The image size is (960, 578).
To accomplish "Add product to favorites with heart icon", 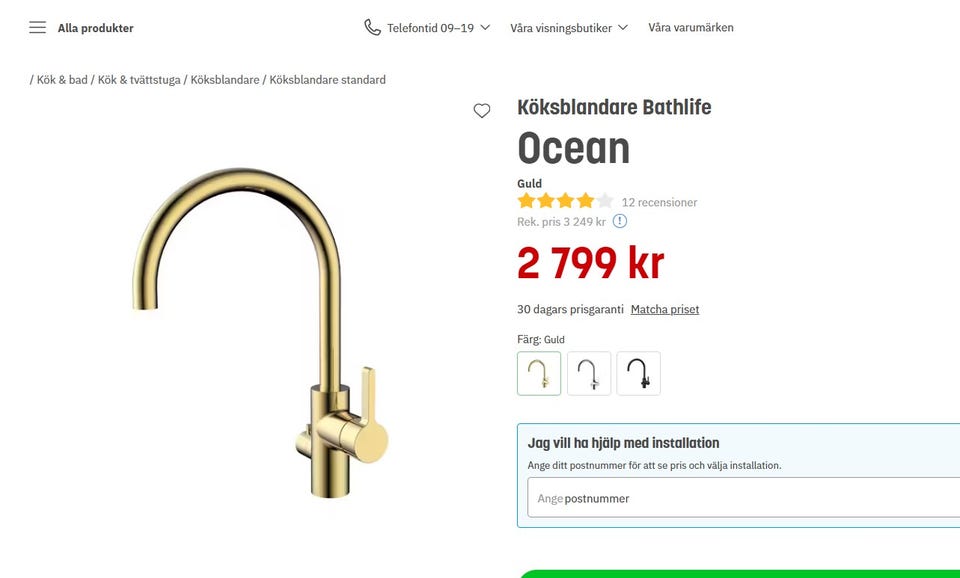I will [x=482, y=111].
